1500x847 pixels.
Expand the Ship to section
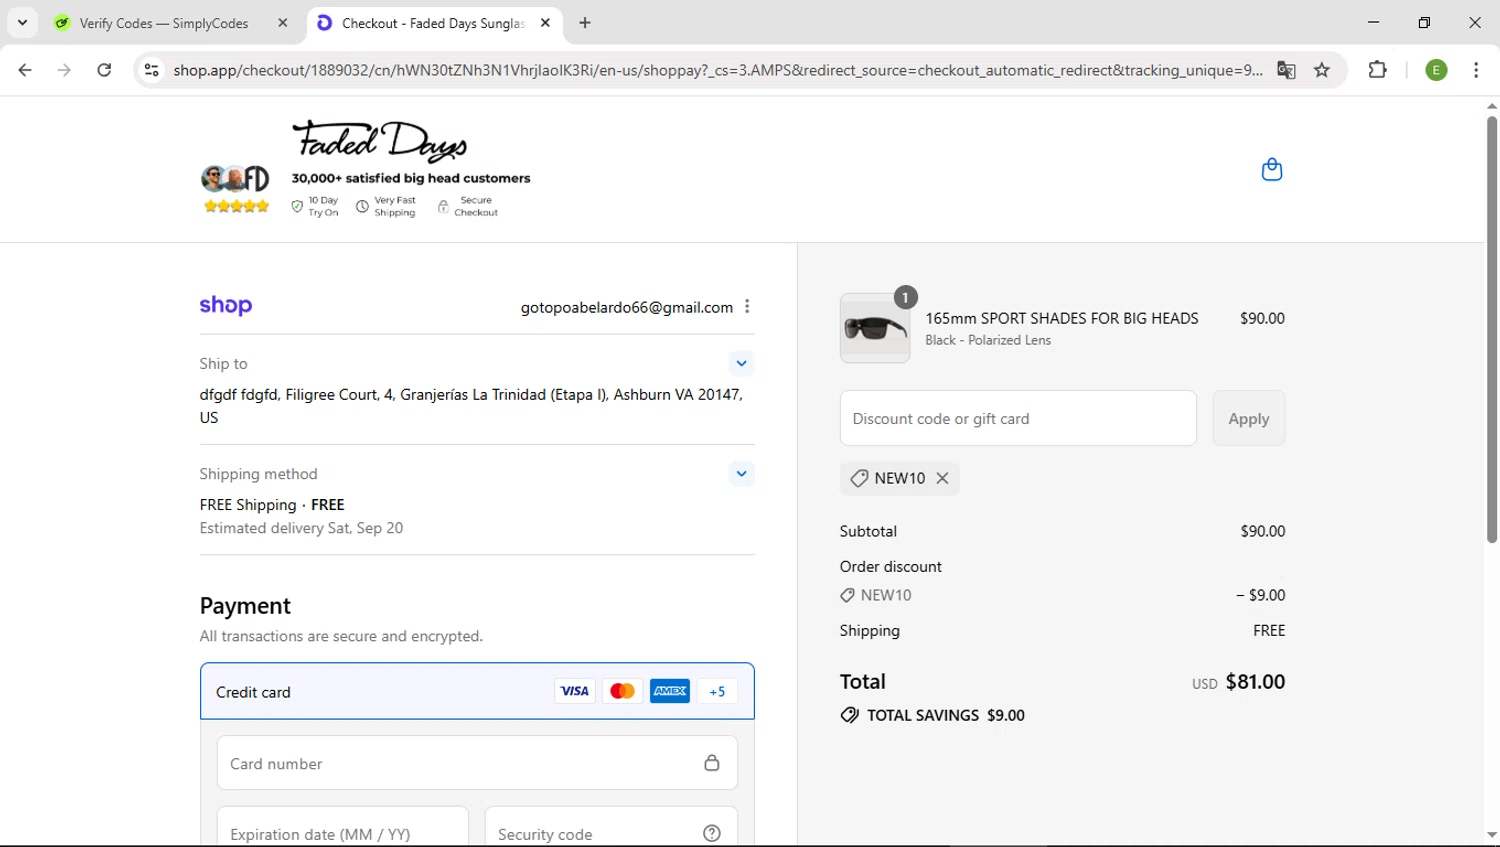click(x=741, y=363)
